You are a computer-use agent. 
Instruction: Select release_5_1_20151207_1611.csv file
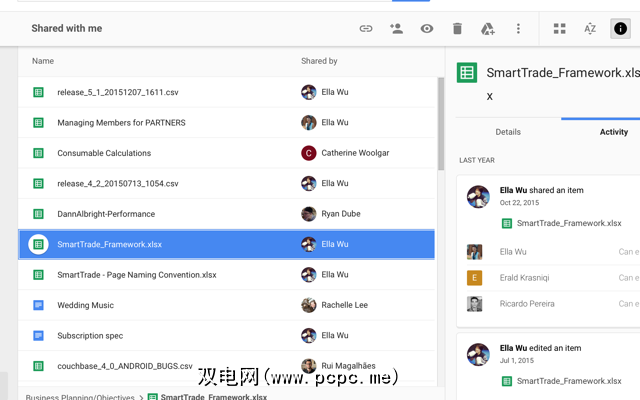(x=119, y=92)
